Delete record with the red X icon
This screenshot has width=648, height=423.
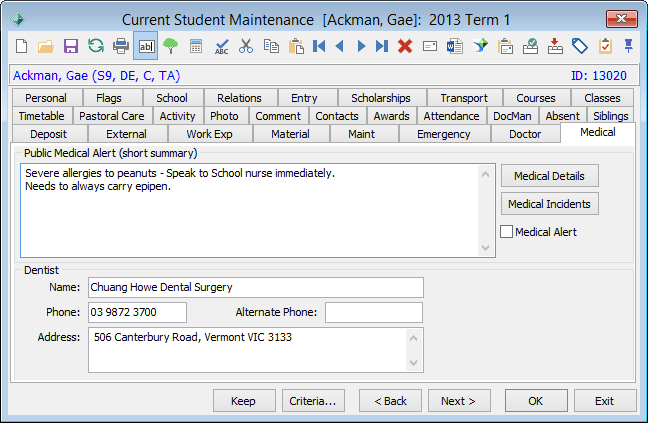(x=405, y=46)
